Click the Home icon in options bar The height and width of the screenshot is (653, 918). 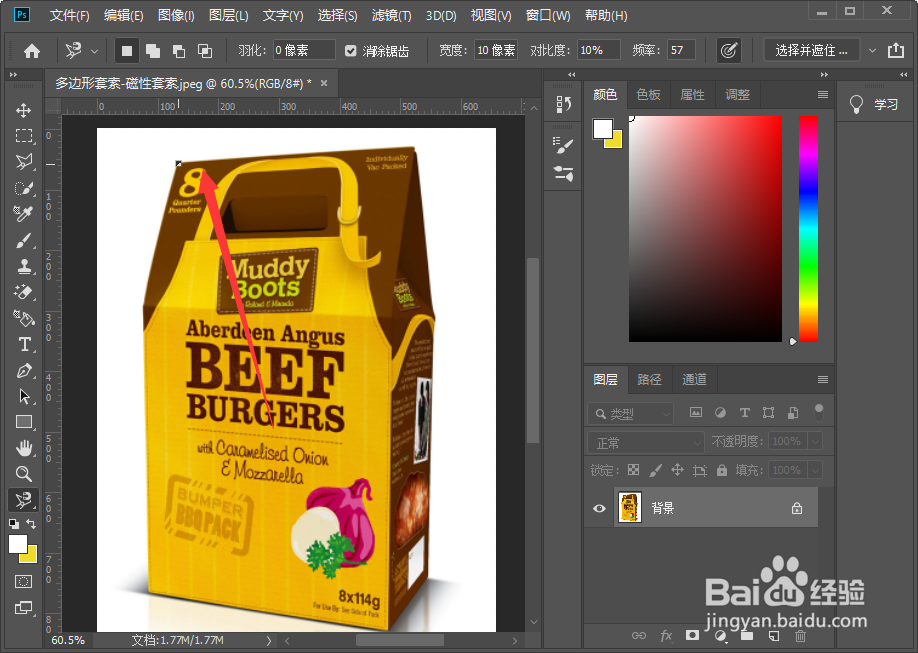pyautogui.click(x=32, y=51)
